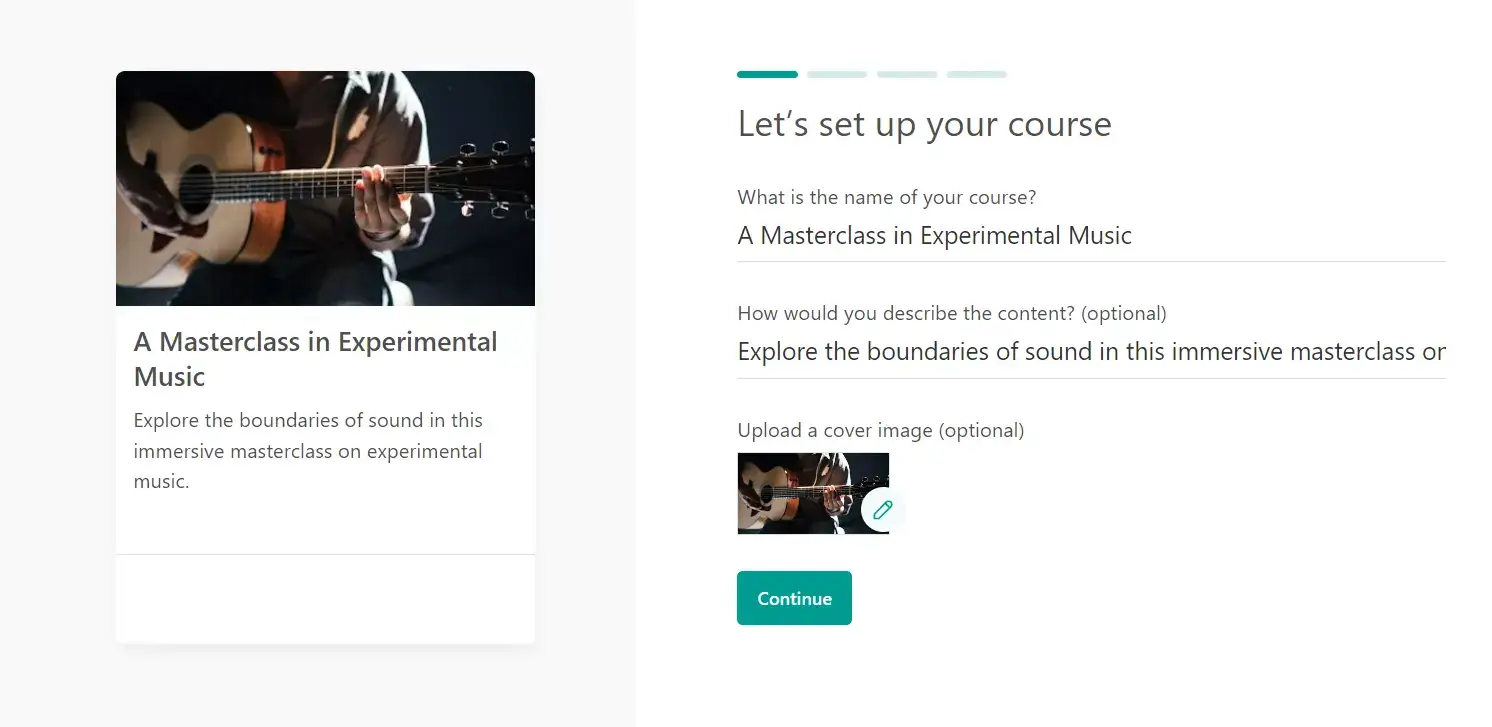Click the first active progress step bar
The height and width of the screenshot is (727, 1492).
(x=767, y=74)
